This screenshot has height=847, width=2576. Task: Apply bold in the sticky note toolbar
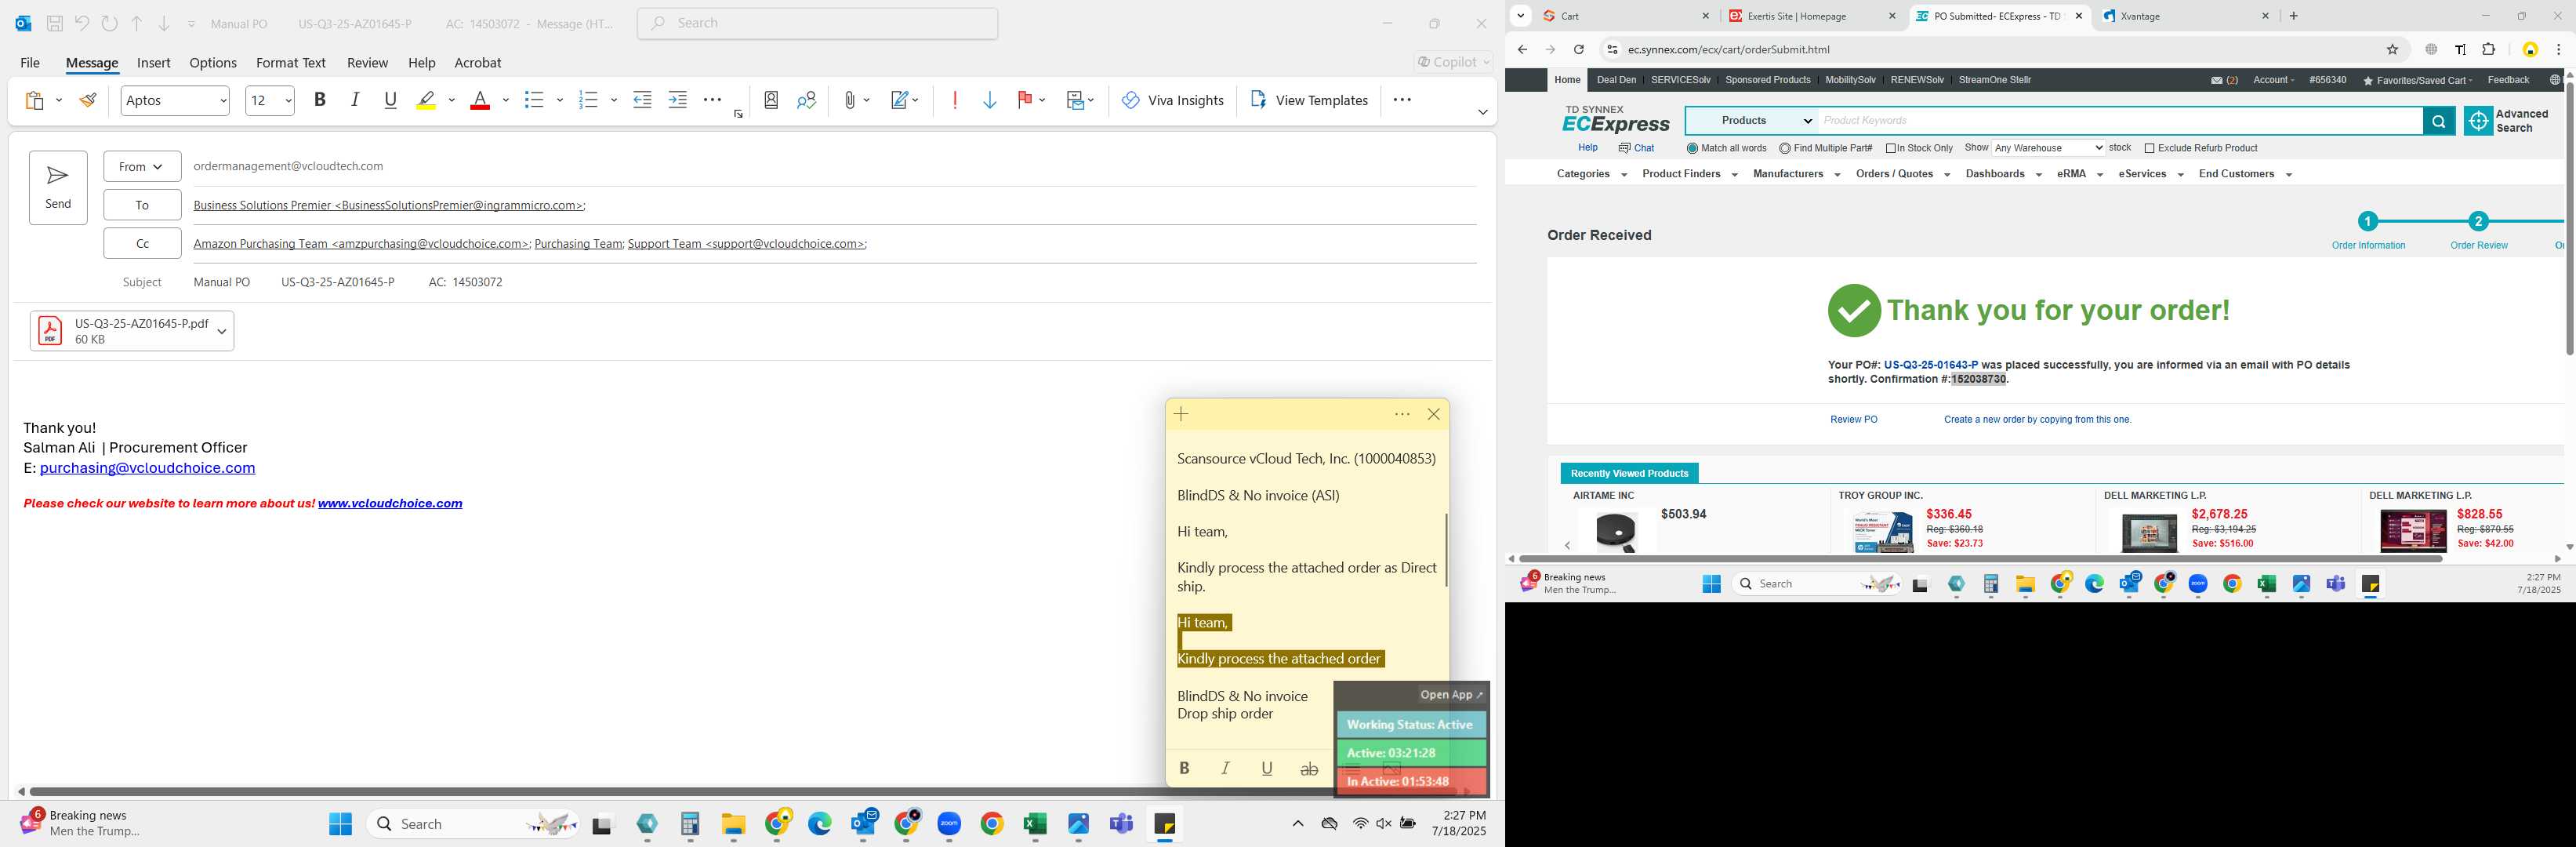click(x=1184, y=768)
